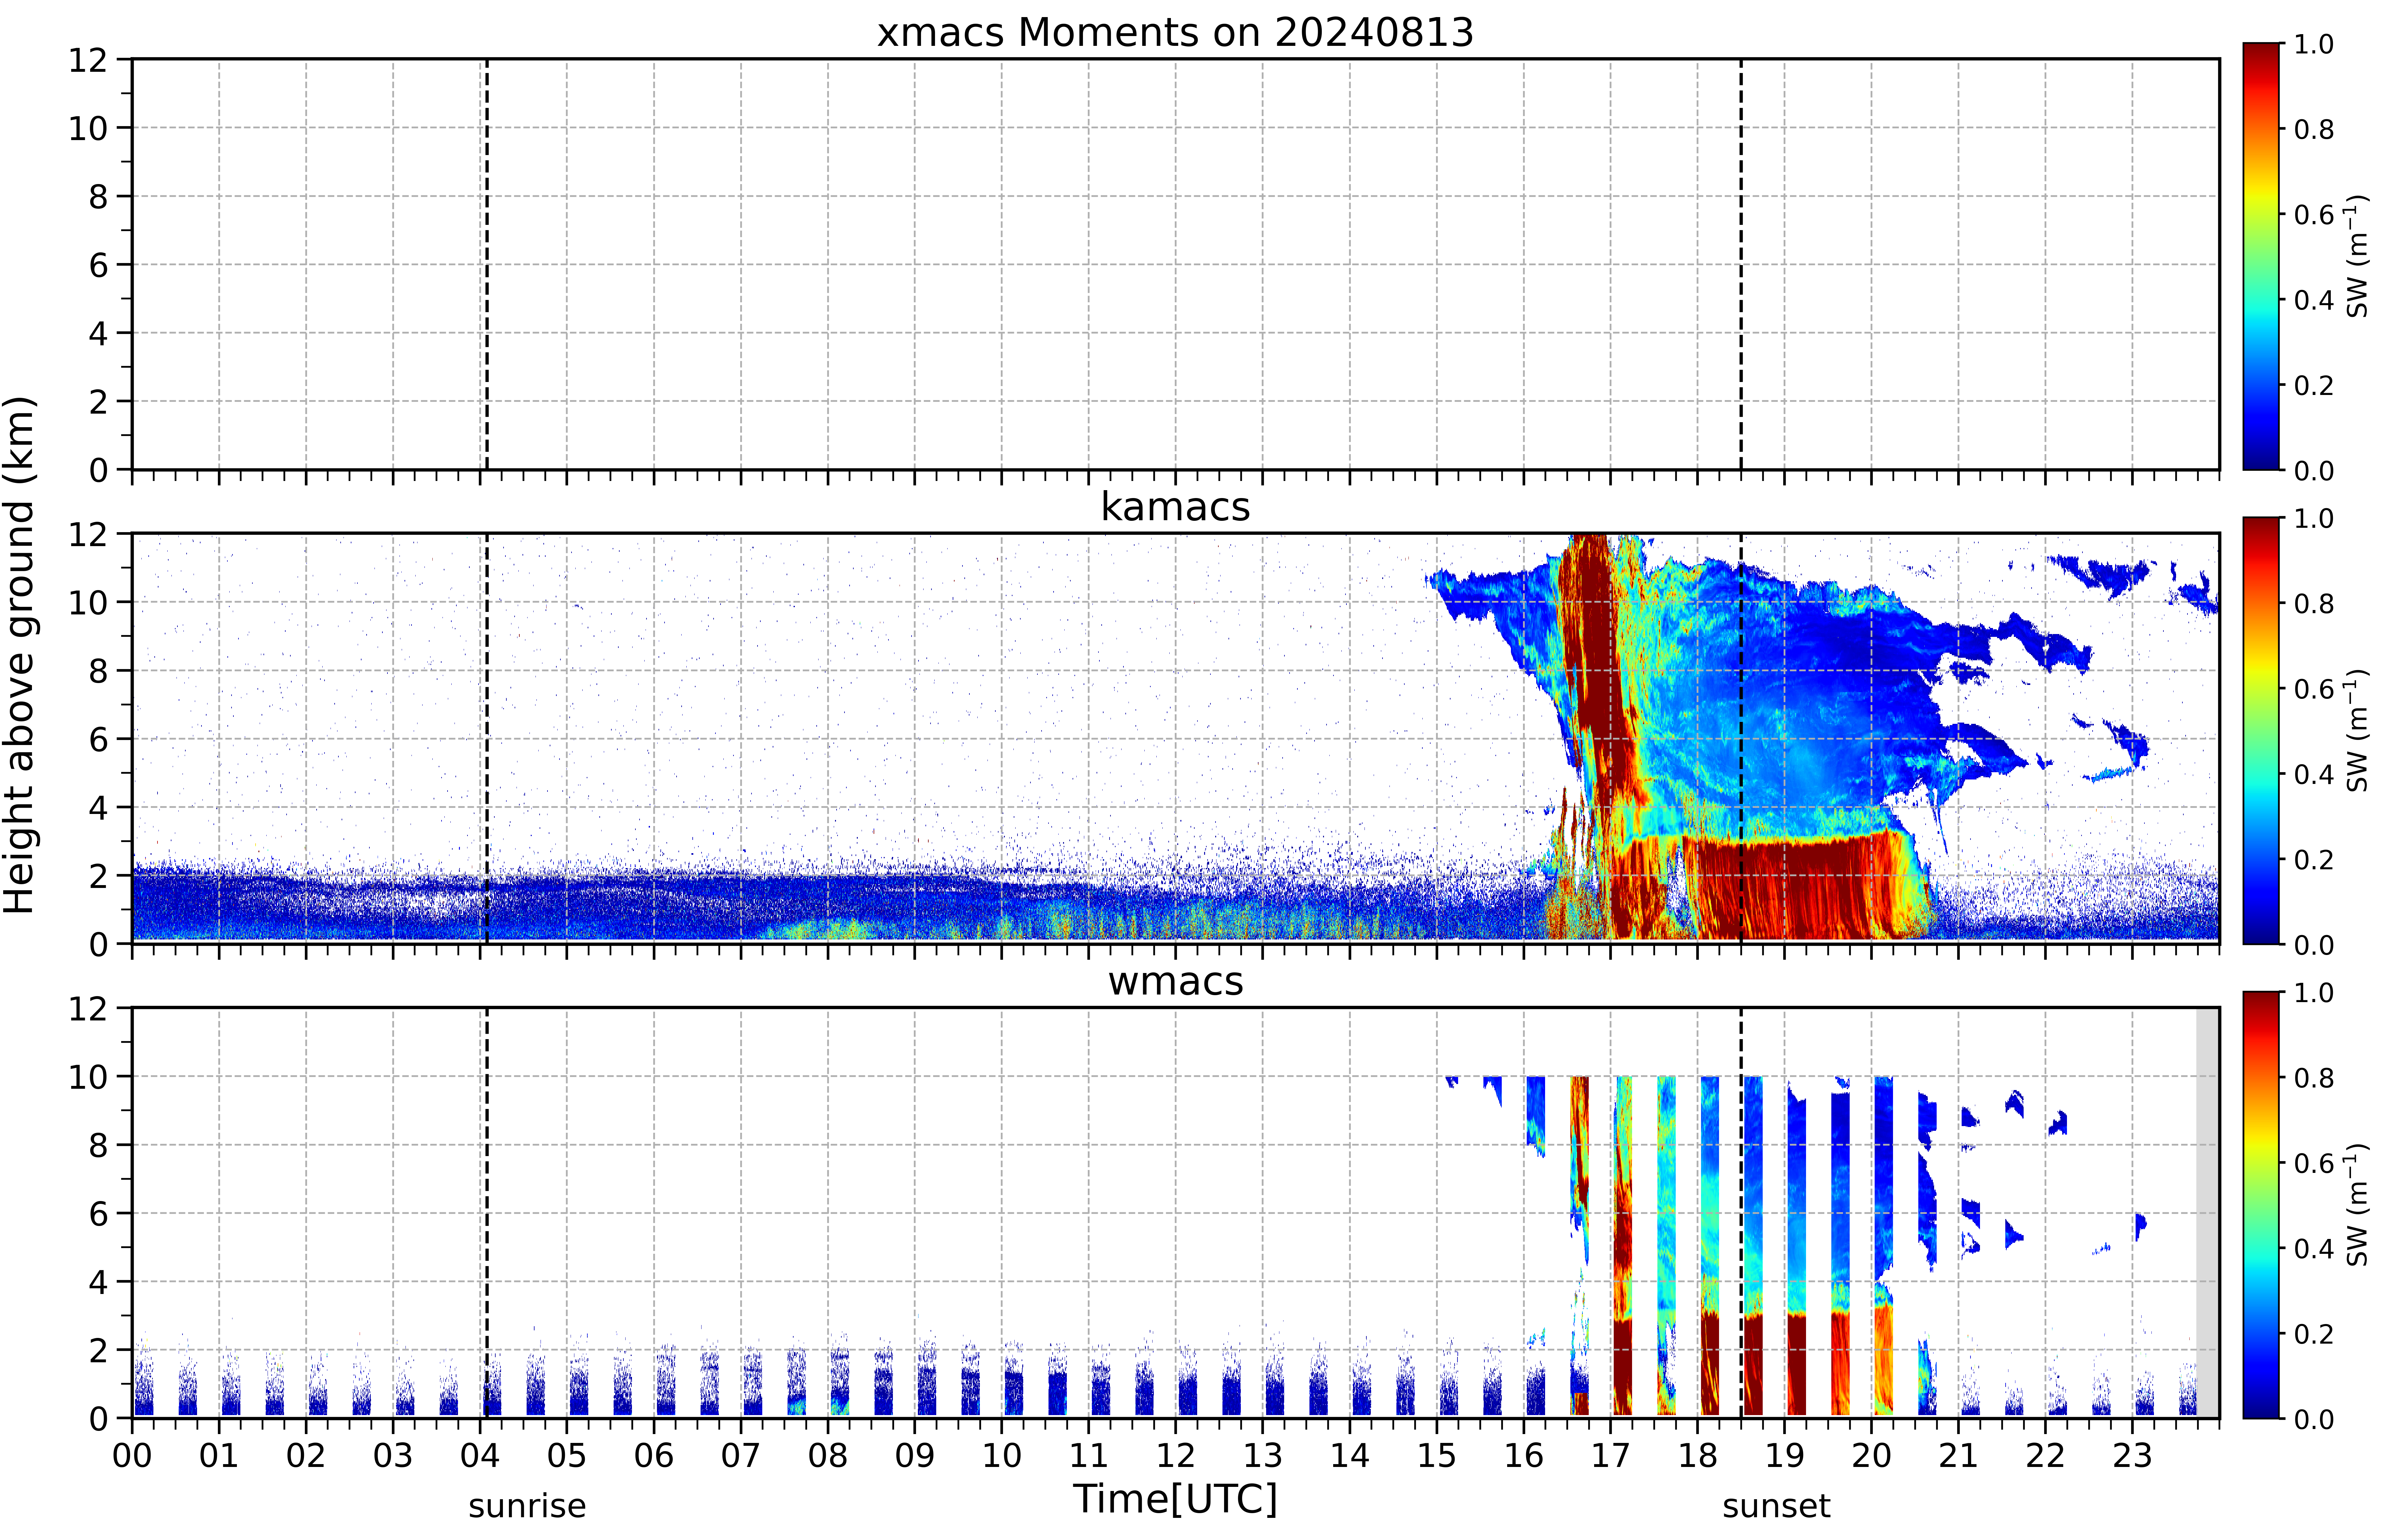Click the wmacs panel colorbar
Screen dimensions: 2388x1540
point(2261,1205)
